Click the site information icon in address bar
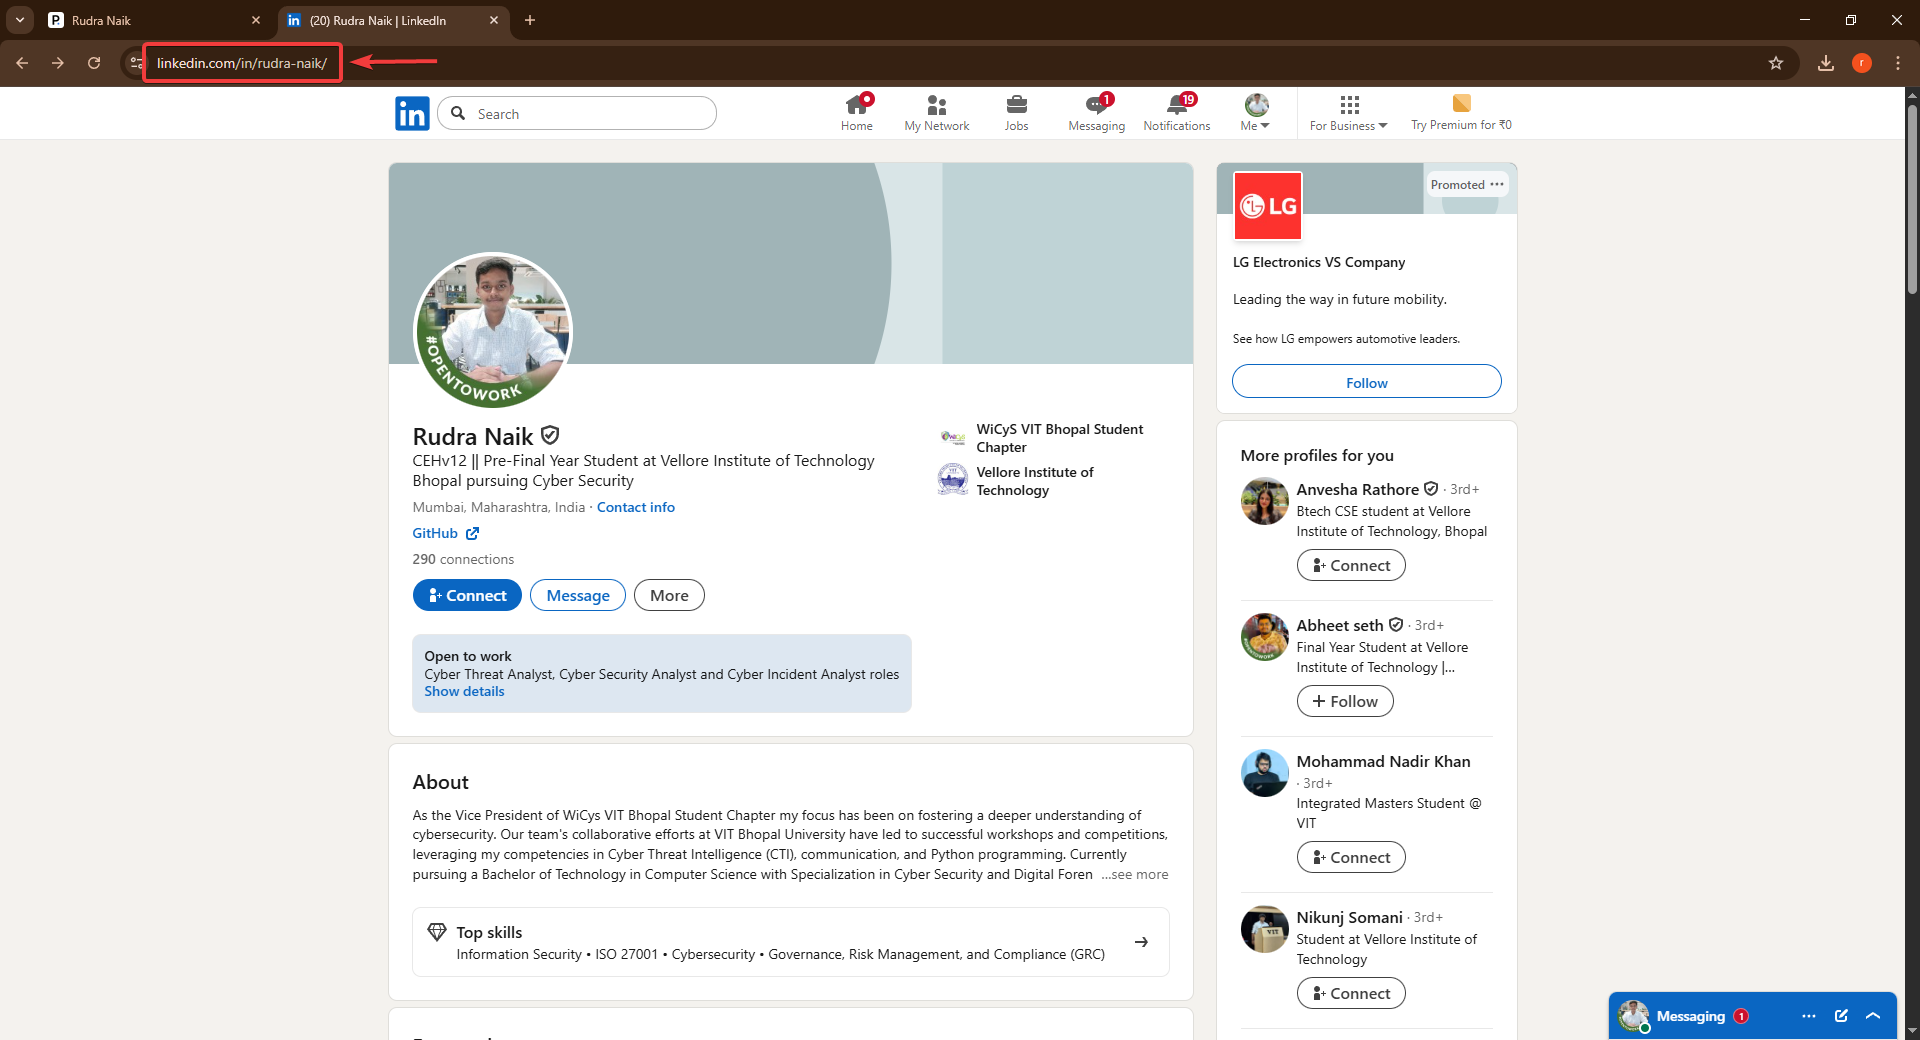Screen dimensions: 1920x1040 tap(137, 63)
